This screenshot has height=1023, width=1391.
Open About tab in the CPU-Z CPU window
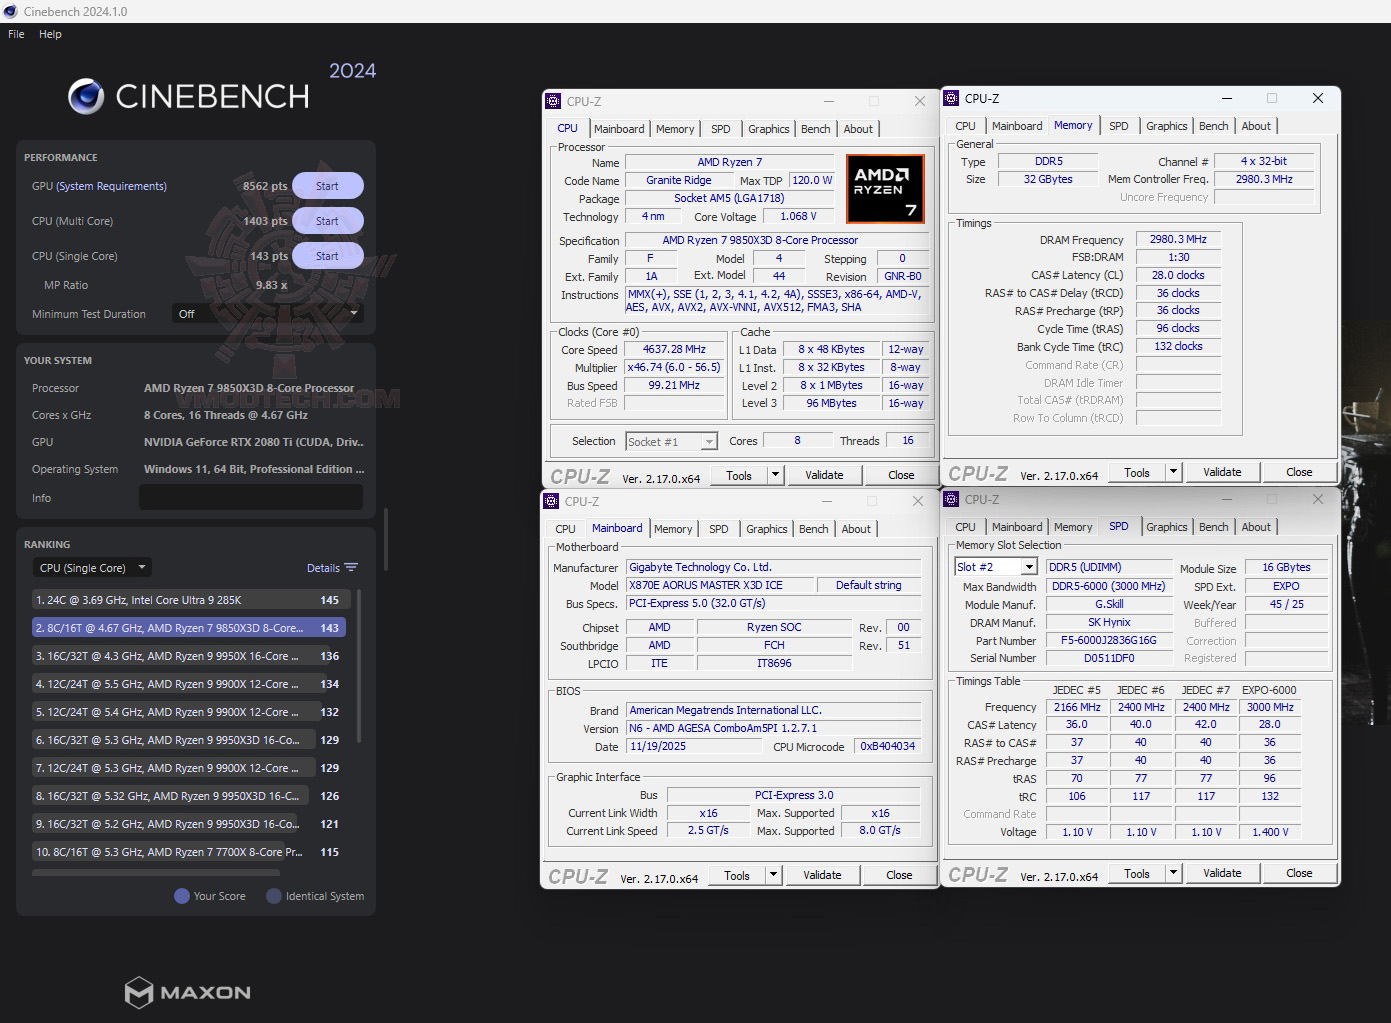click(858, 129)
